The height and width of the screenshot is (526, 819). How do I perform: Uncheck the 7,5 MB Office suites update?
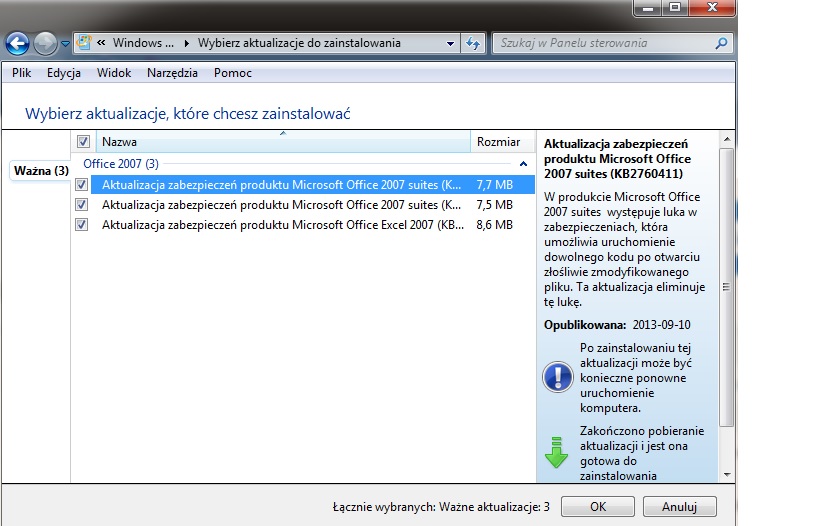point(81,205)
